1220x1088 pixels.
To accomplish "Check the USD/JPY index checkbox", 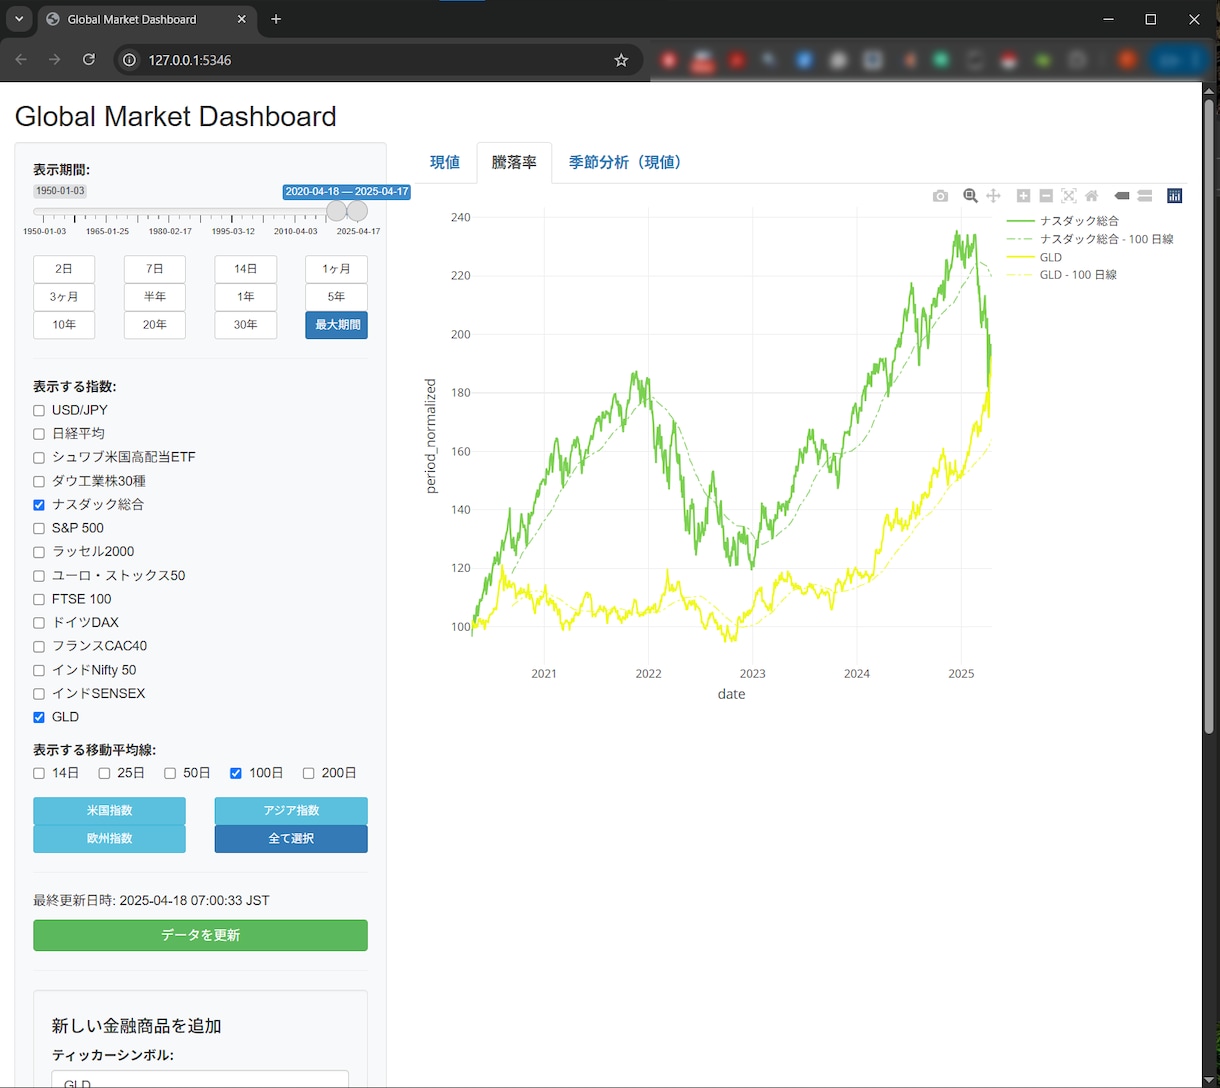I will 39,411.
